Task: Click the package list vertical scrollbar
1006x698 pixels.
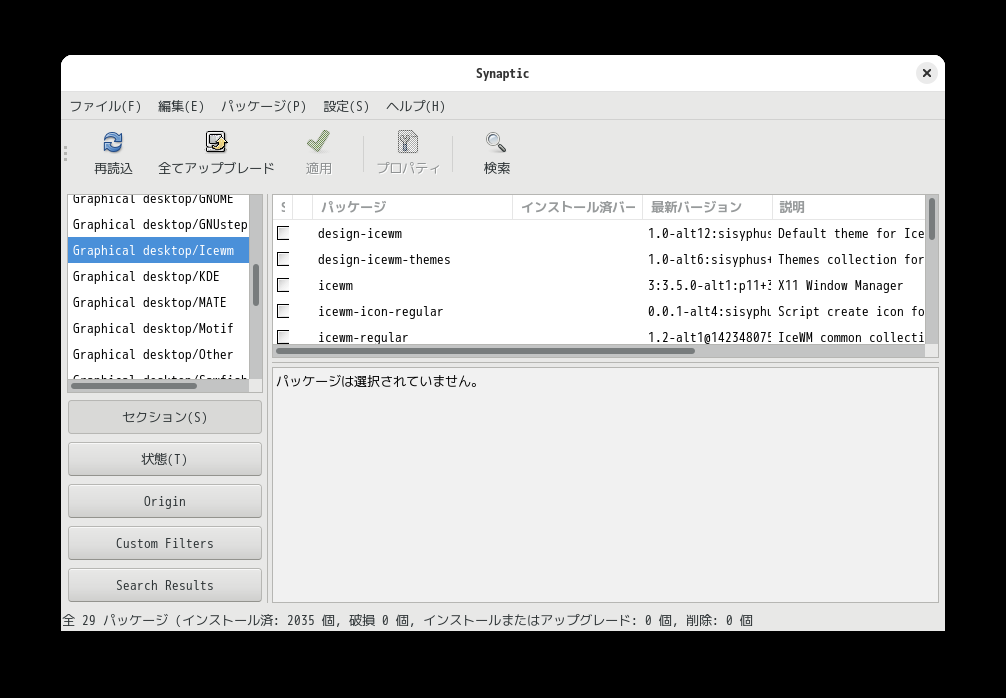Action: pyautogui.click(x=932, y=219)
